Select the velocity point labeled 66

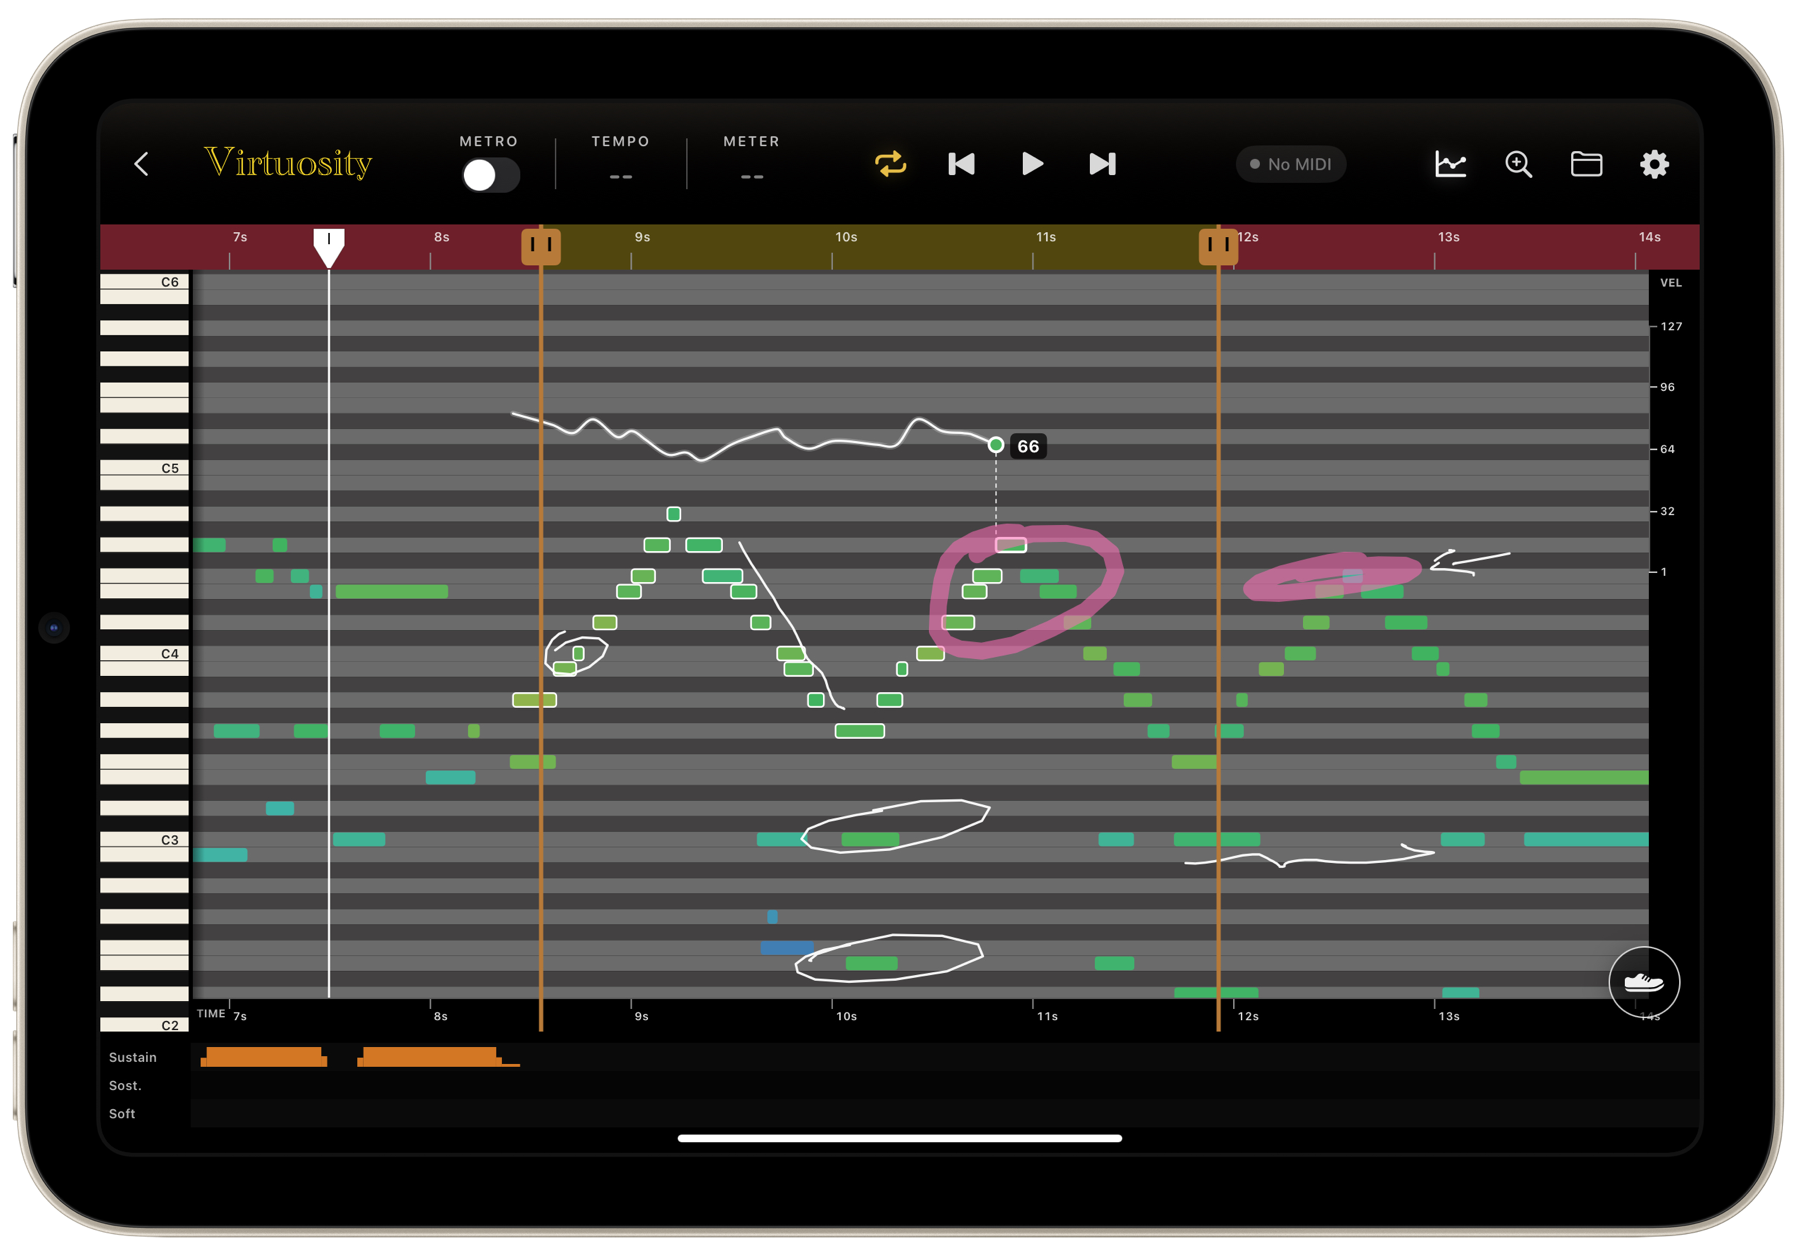(996, 445)
